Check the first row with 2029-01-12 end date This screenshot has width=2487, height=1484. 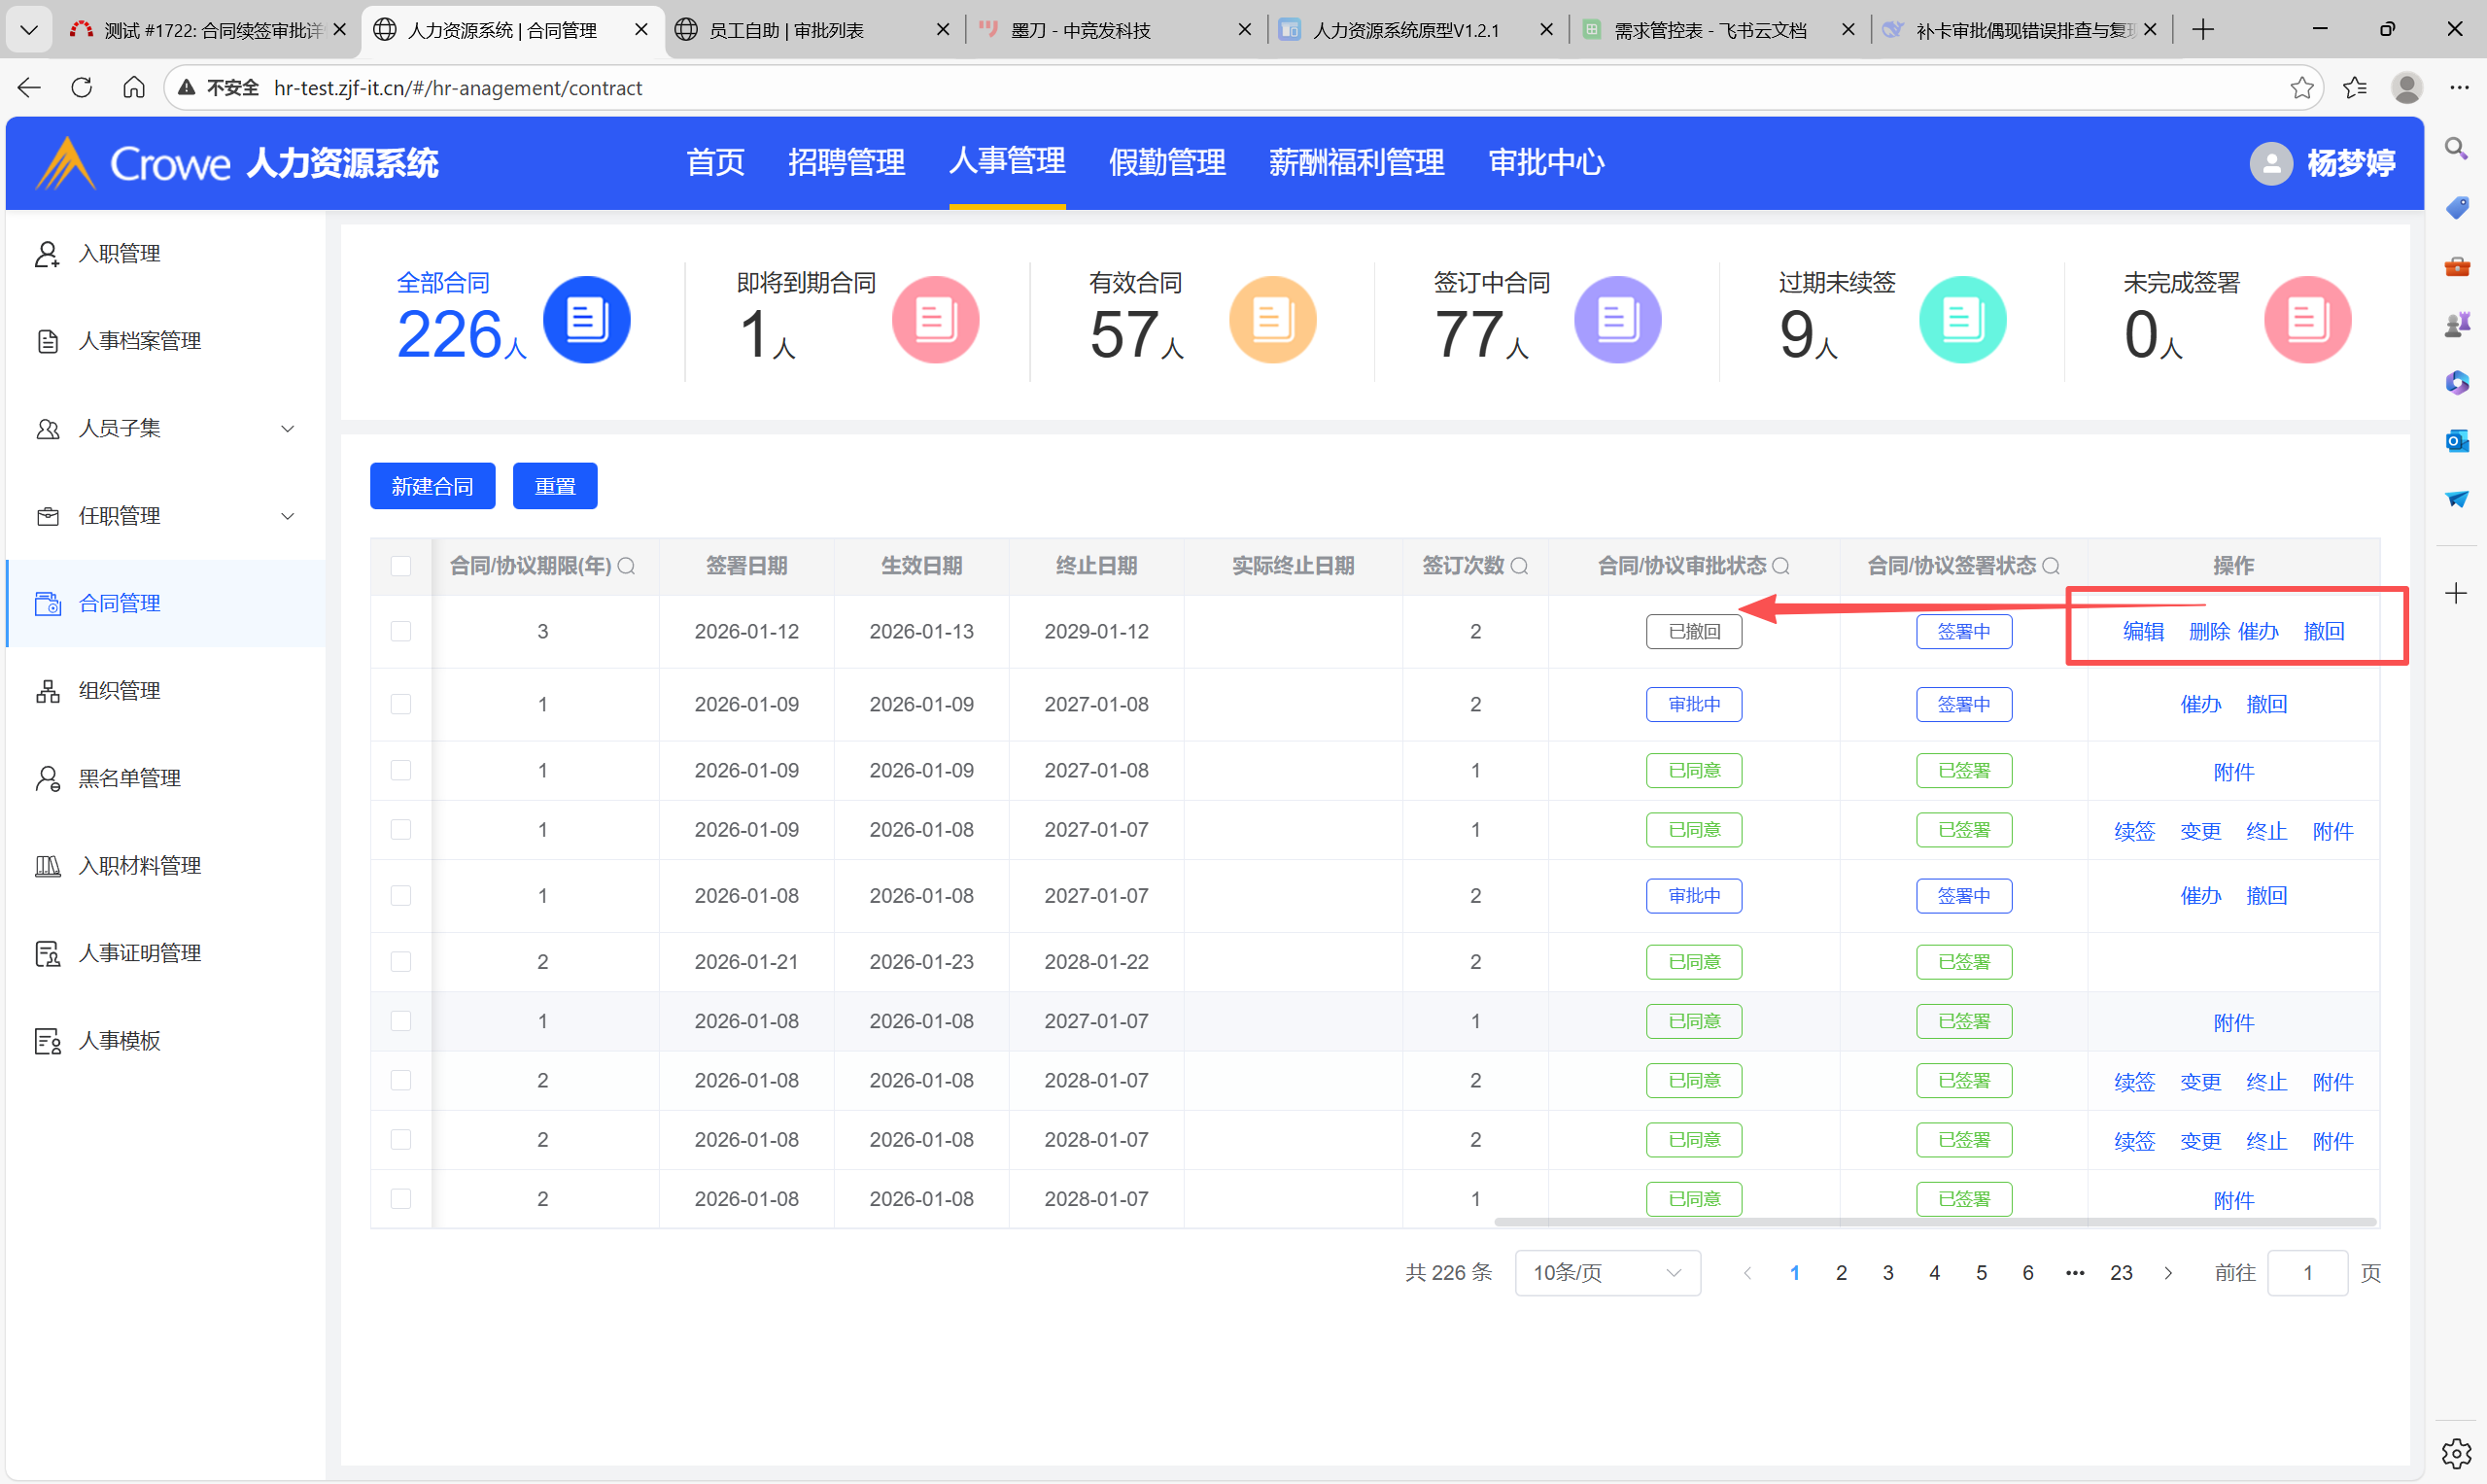(401, 632)
